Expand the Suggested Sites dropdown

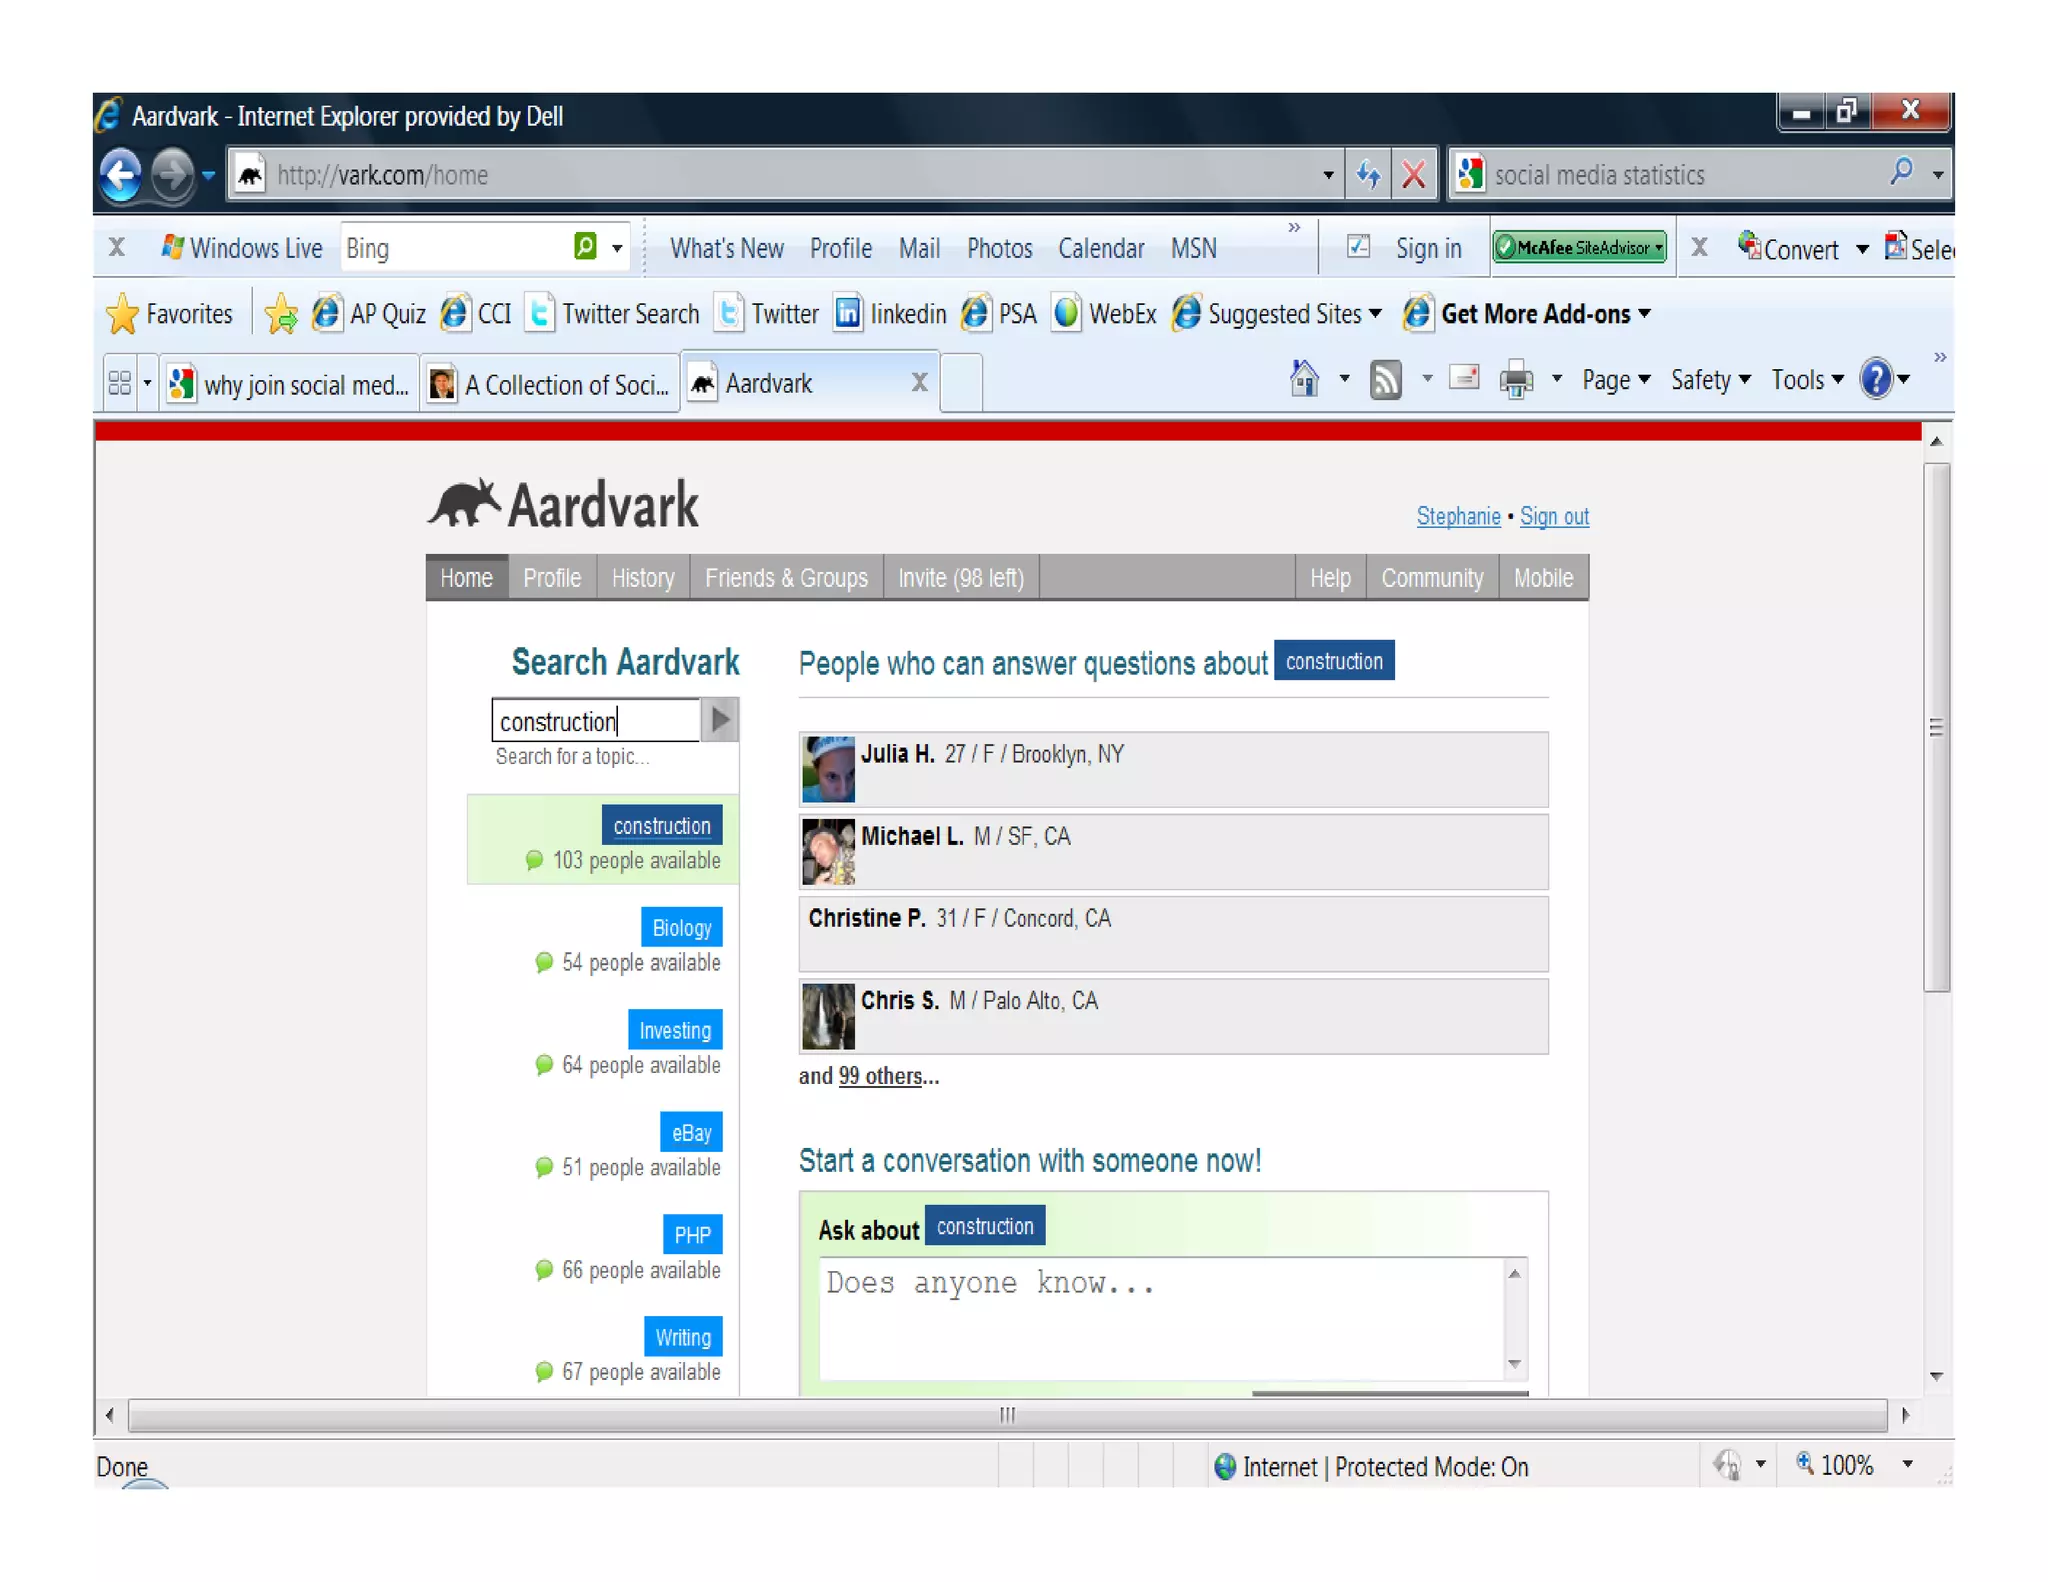click(1375, 314)
